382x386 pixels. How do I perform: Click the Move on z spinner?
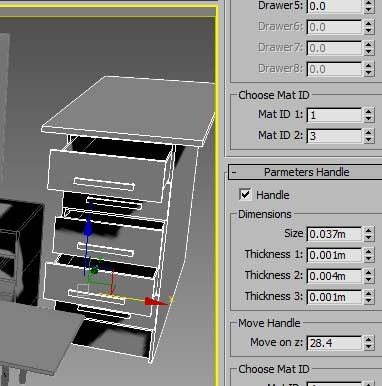369,343
